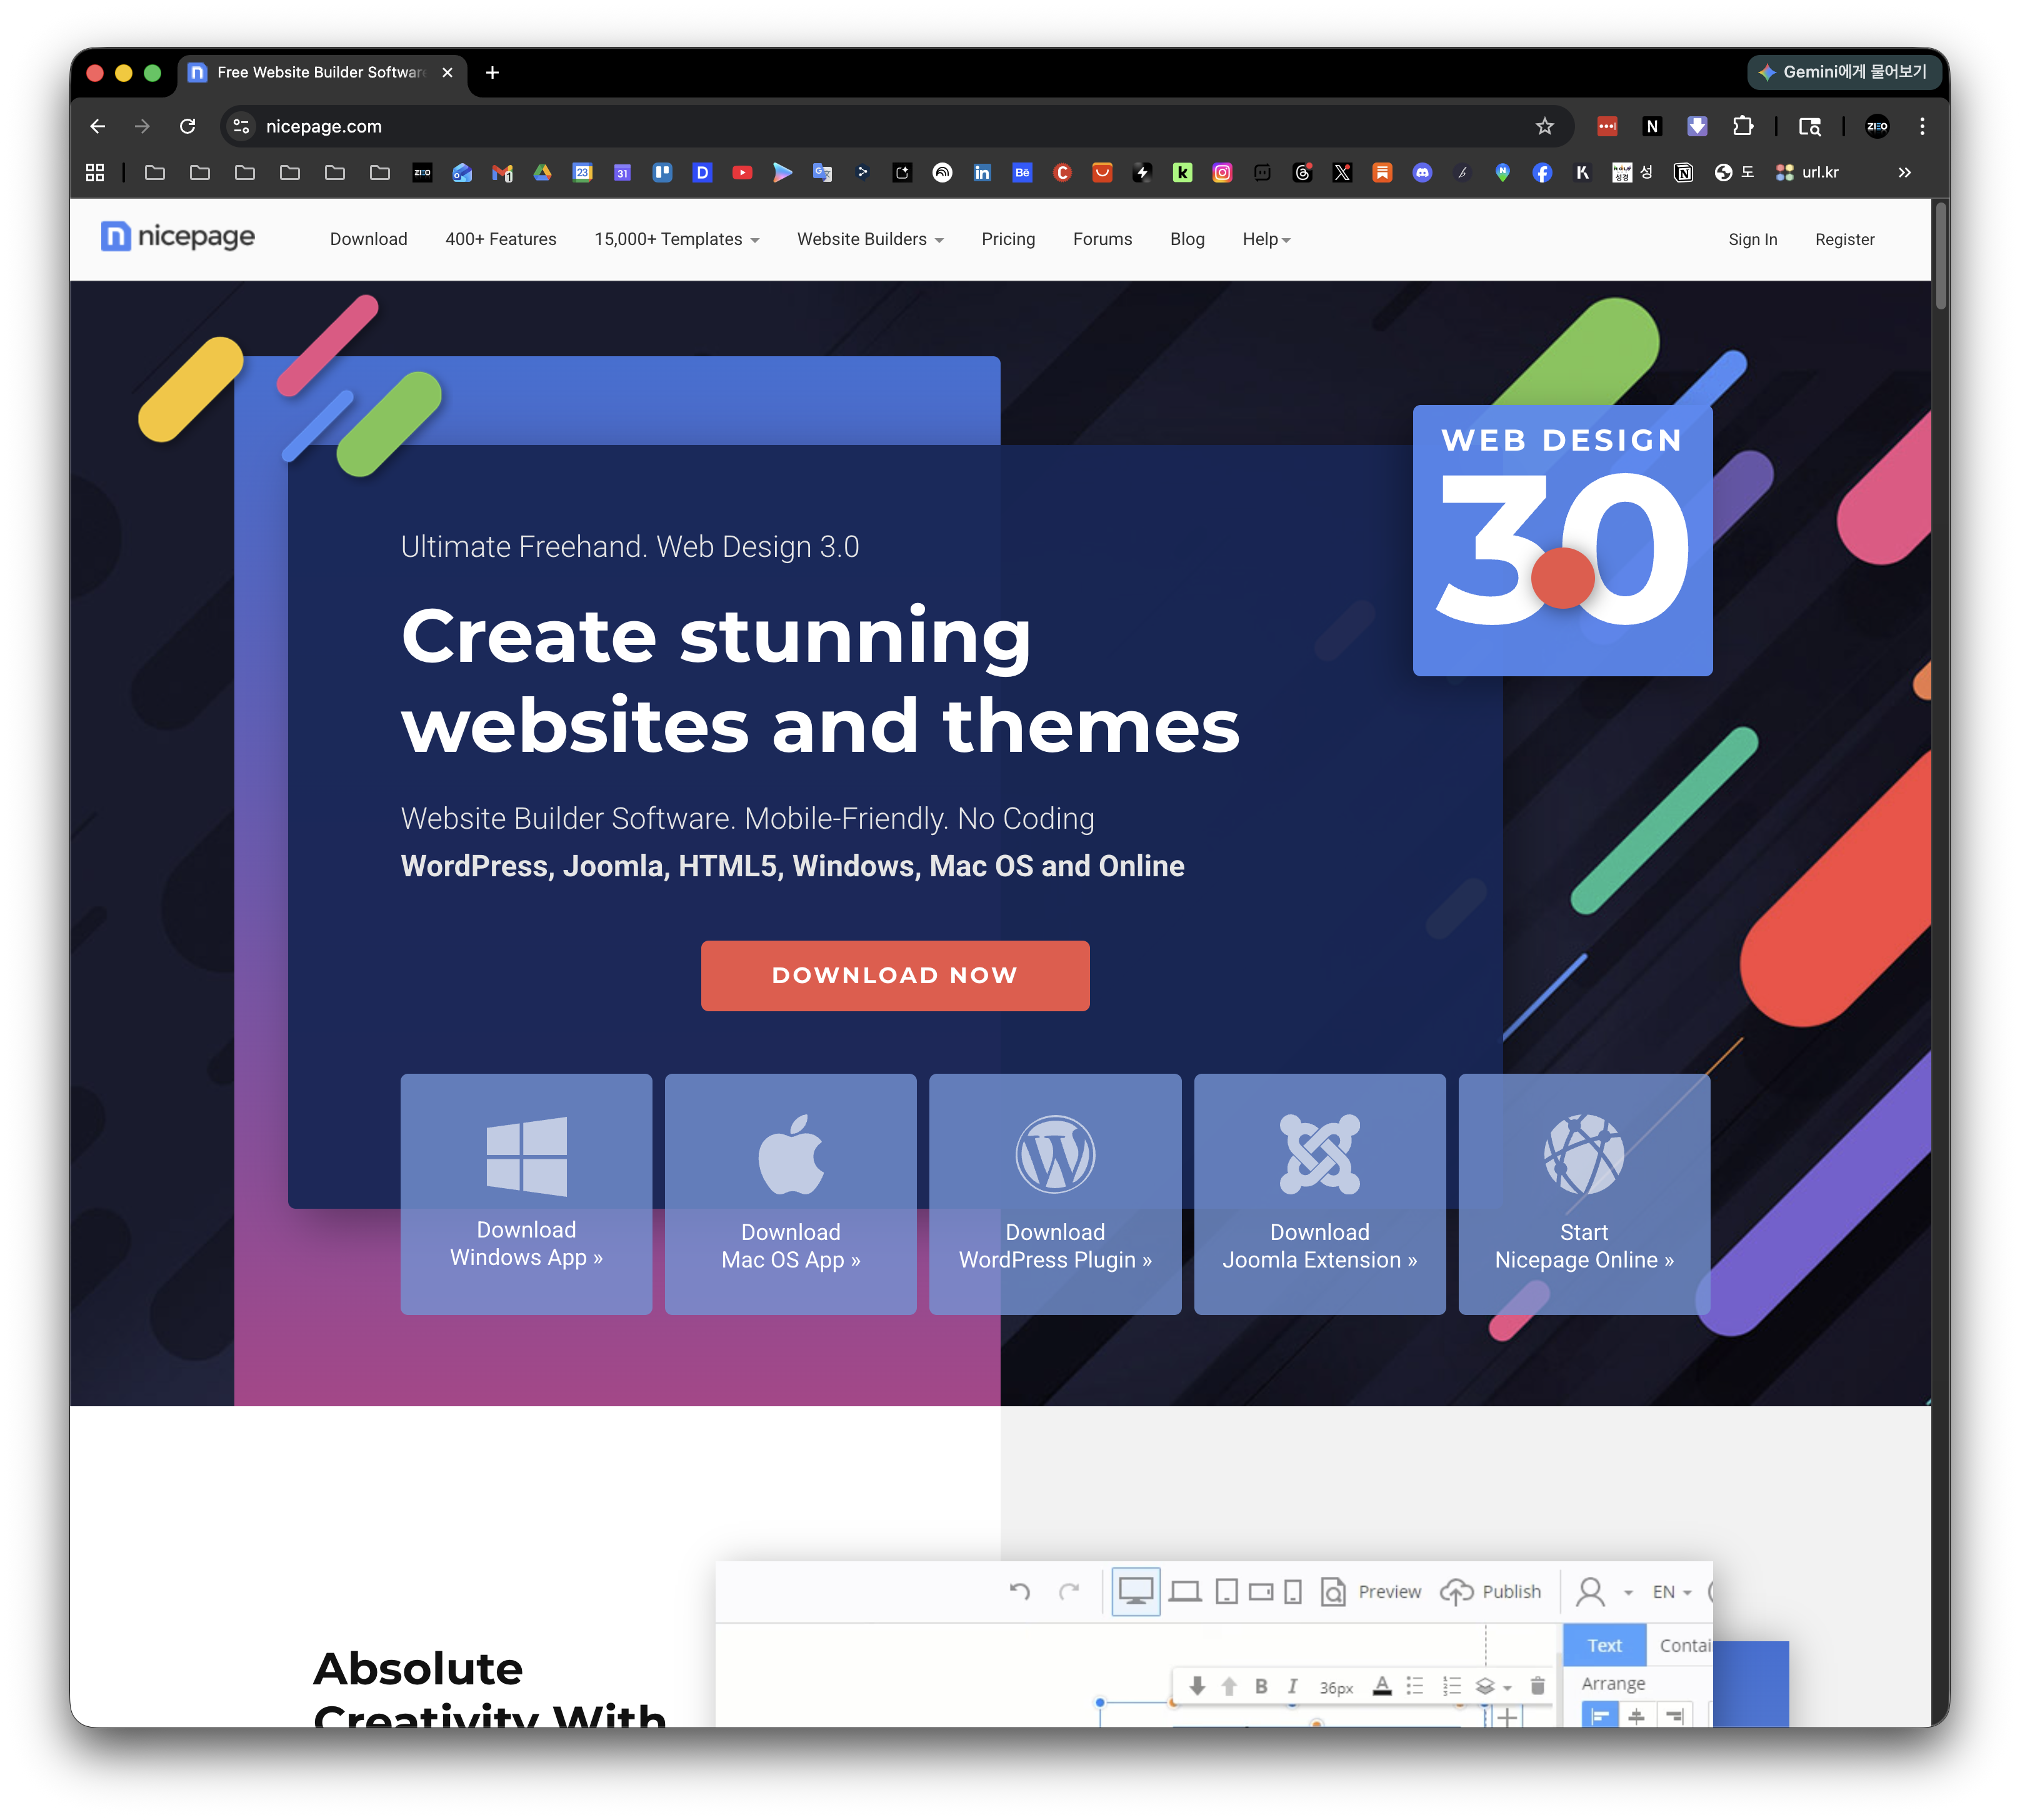The width and height of the screenshot is (2020, 1820).
Task: Click the trash icon in editor preview
Action: (1538, 1687)
